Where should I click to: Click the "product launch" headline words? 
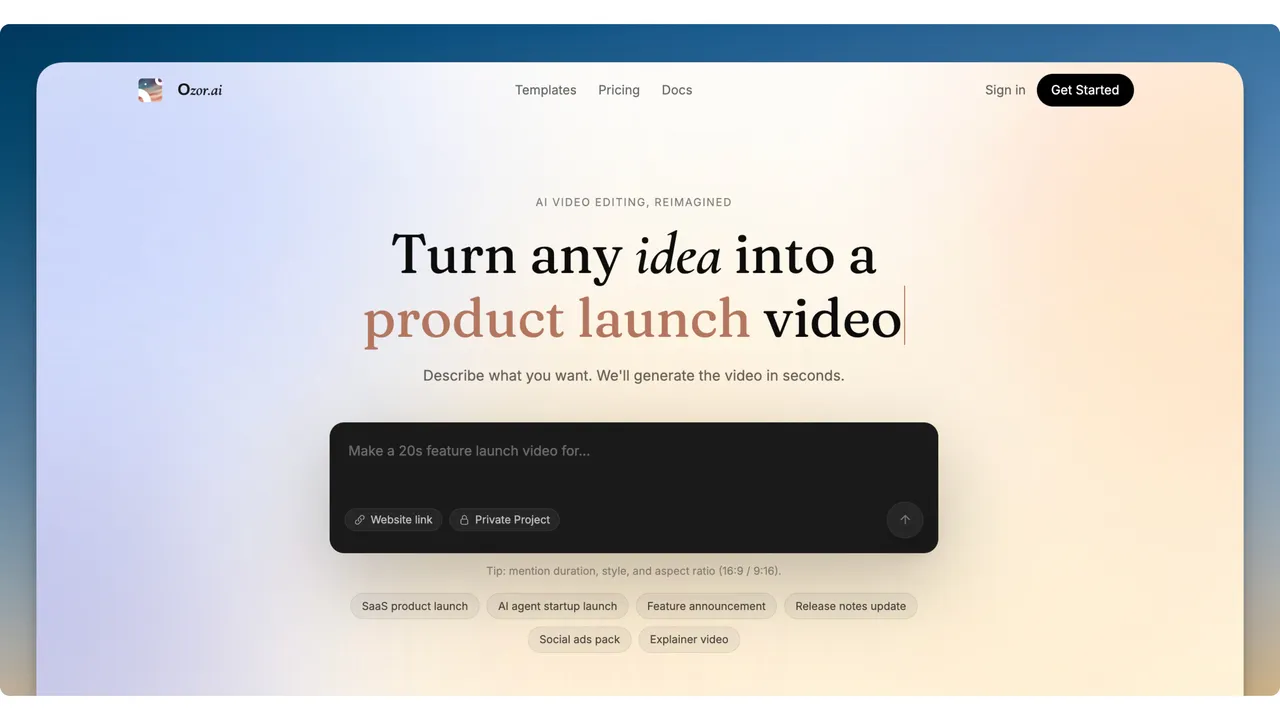[556, 319]
